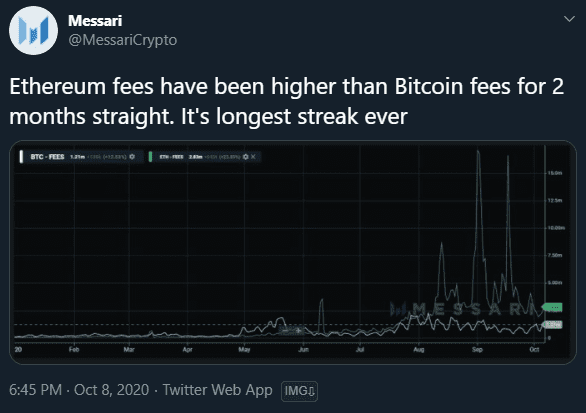This screenshot has height=413, width=586.
Task: Open the Messari display name
Action: [95, 21]
